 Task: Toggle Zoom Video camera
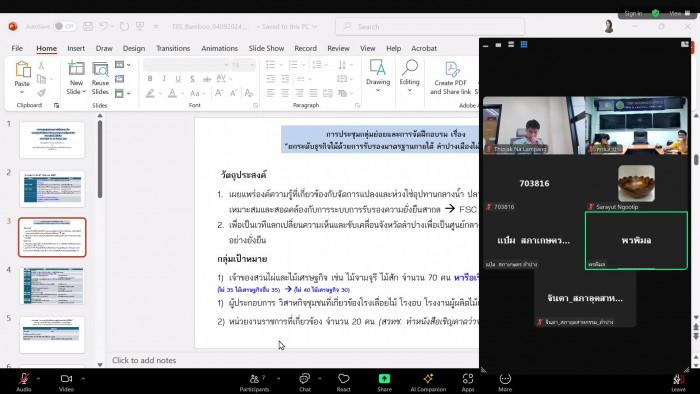pos(66,382)
